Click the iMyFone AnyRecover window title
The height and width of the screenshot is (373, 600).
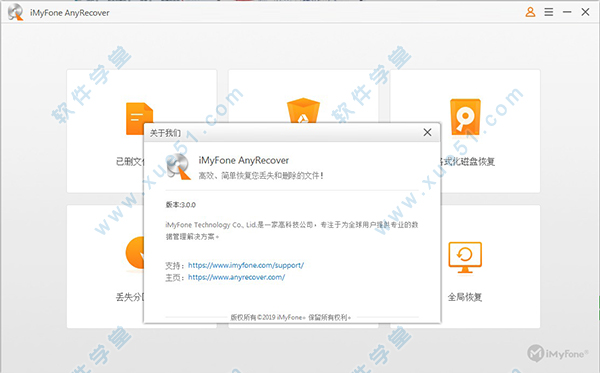pyautogui.click(x=70, y=13)
